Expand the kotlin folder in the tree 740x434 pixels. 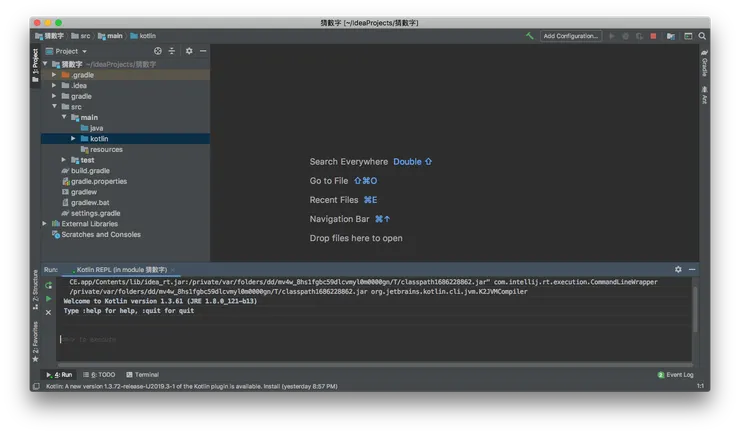(x=73, y=139)
